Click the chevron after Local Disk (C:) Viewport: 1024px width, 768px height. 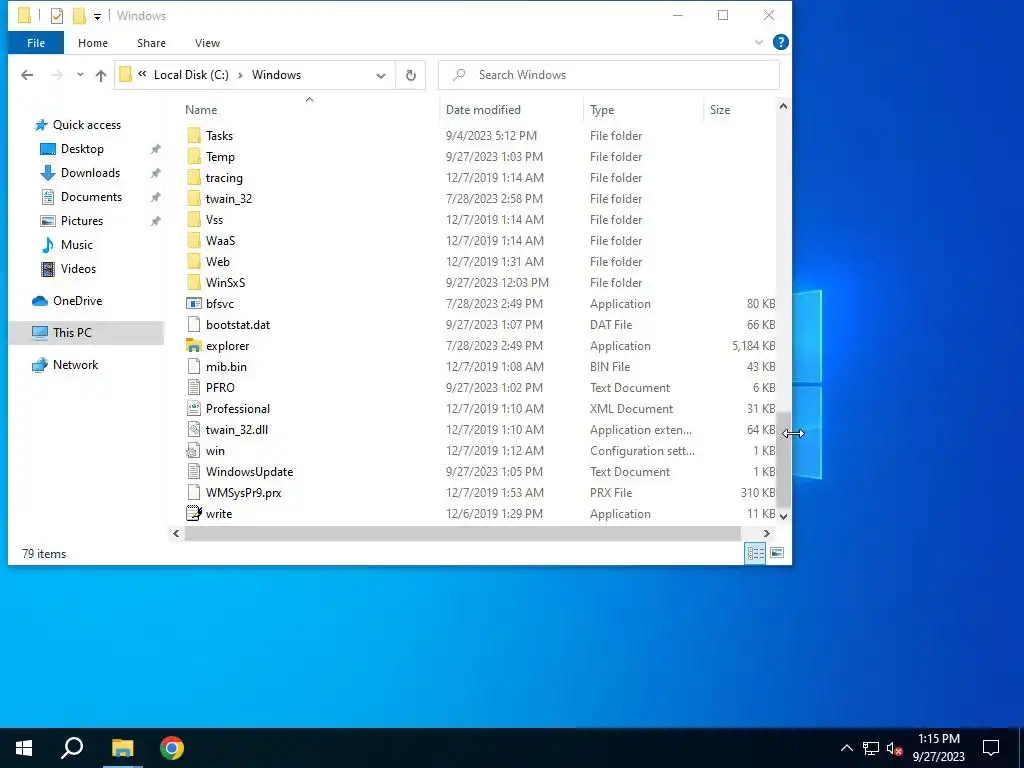pos(240,75)
